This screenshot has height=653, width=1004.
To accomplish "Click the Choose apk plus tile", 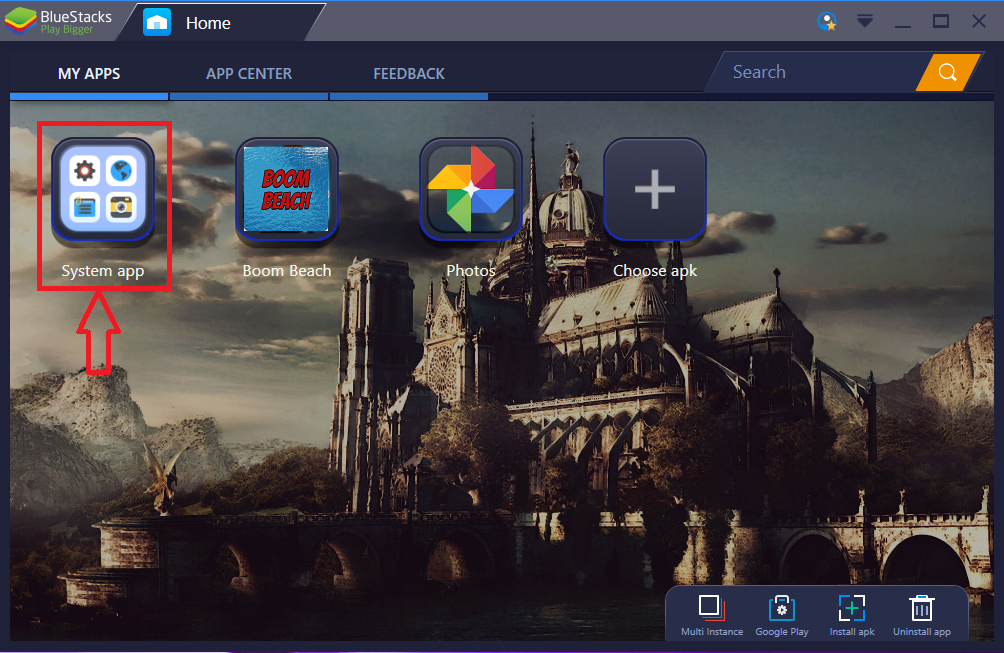I will (x=654, y=189).
